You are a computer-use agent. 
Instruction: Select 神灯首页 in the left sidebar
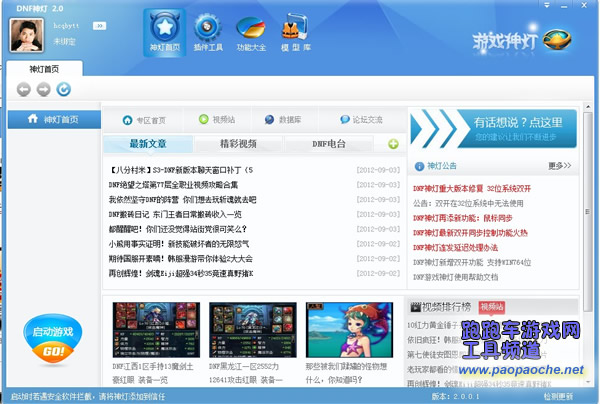[x=54, y=119]
